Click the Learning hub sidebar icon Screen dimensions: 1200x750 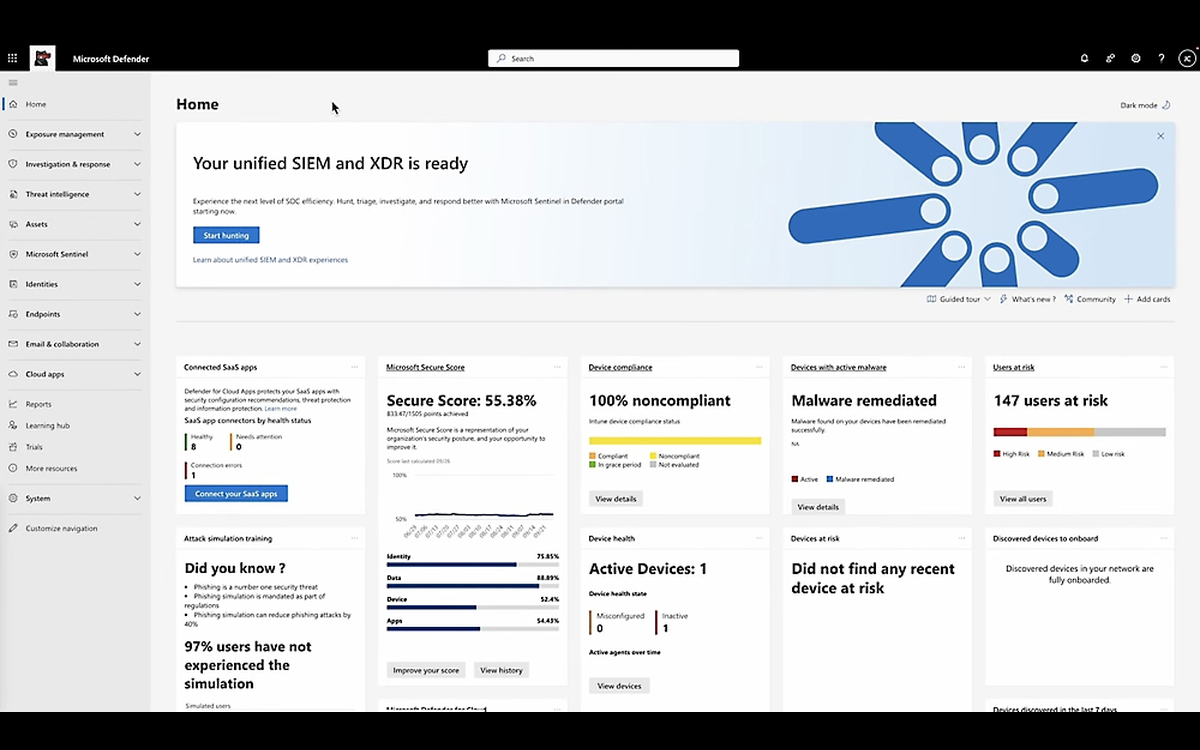click(x=13, y=425)
